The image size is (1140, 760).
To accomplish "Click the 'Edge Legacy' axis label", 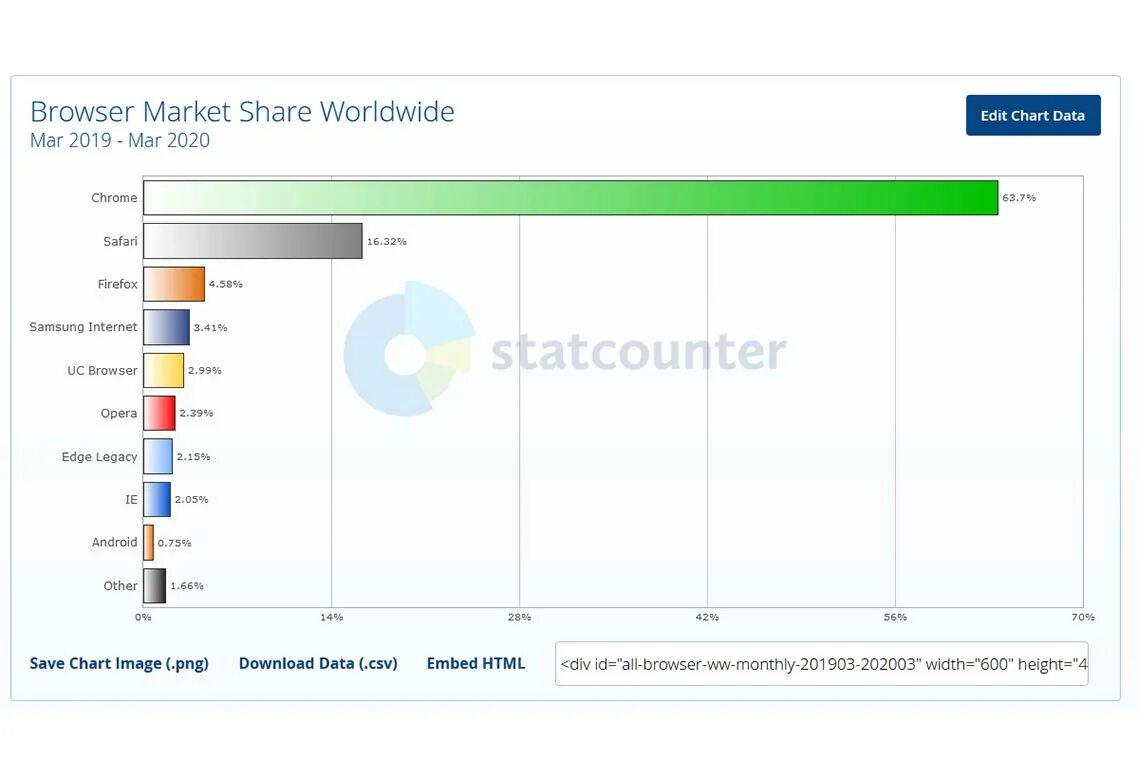I will [100, 457].
